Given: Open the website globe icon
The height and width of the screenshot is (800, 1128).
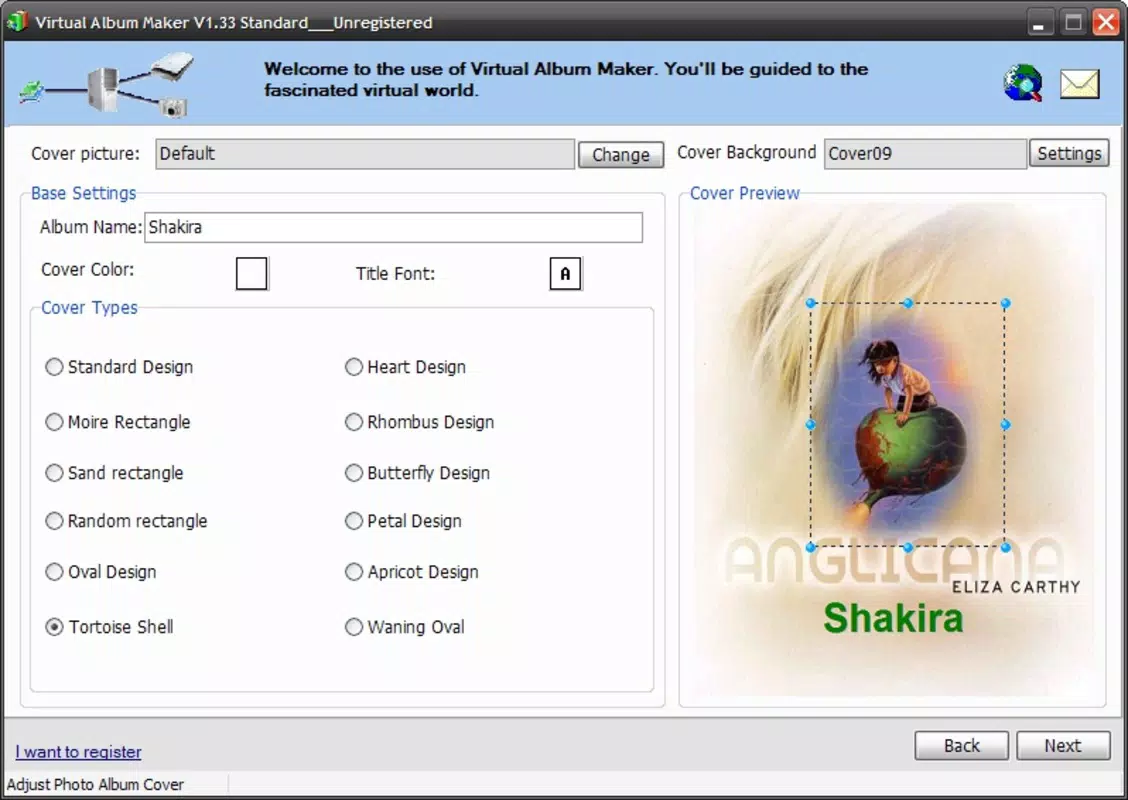Looking at the screenshot, I should [1022, 83].
